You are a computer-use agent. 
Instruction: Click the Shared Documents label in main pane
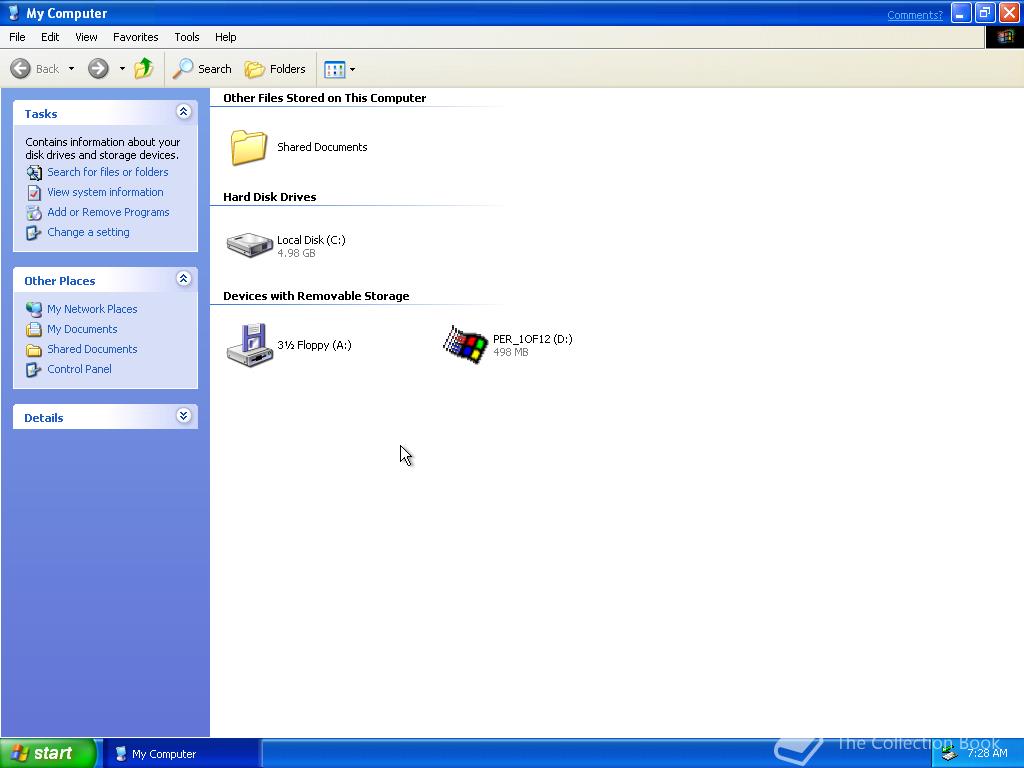[x=322, y=147]
